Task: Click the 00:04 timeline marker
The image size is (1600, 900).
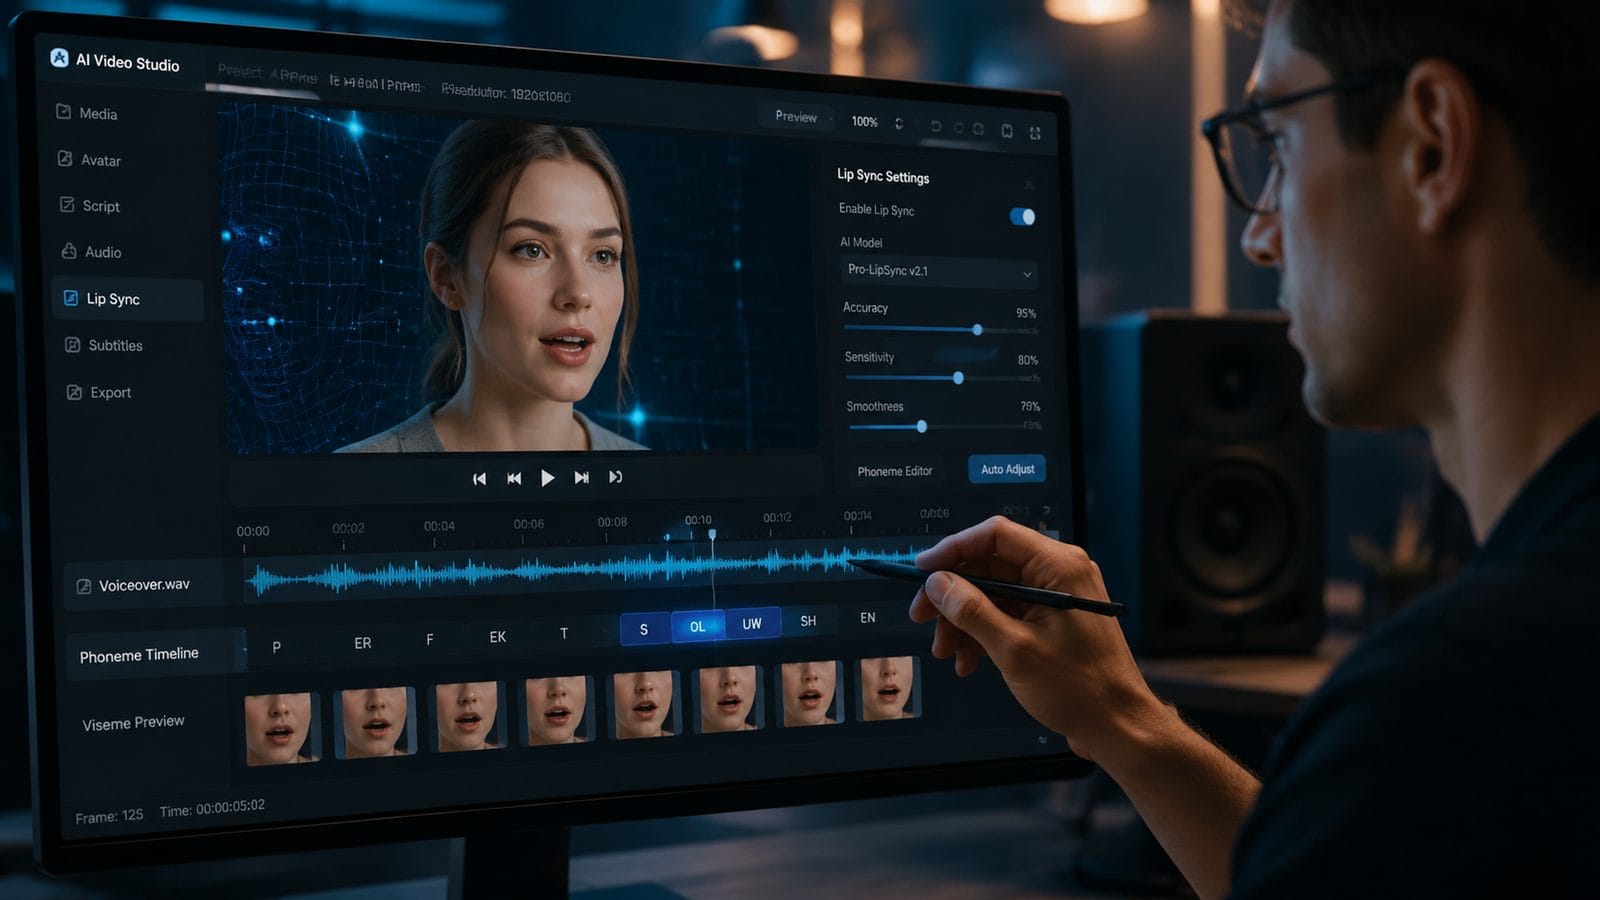Action: (439, 526)
